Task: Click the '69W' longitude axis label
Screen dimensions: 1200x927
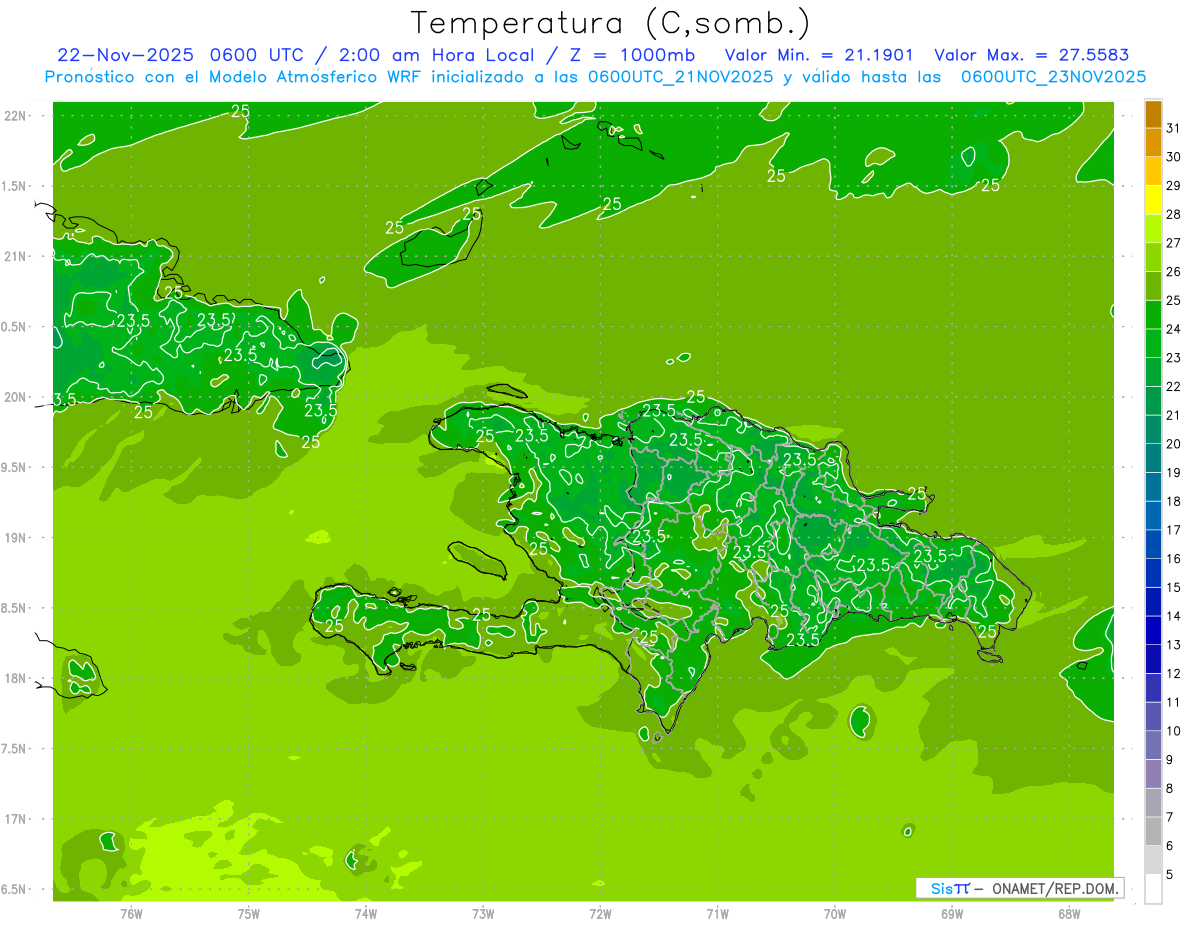Action: pyautogui.click(x=952, y=914)
